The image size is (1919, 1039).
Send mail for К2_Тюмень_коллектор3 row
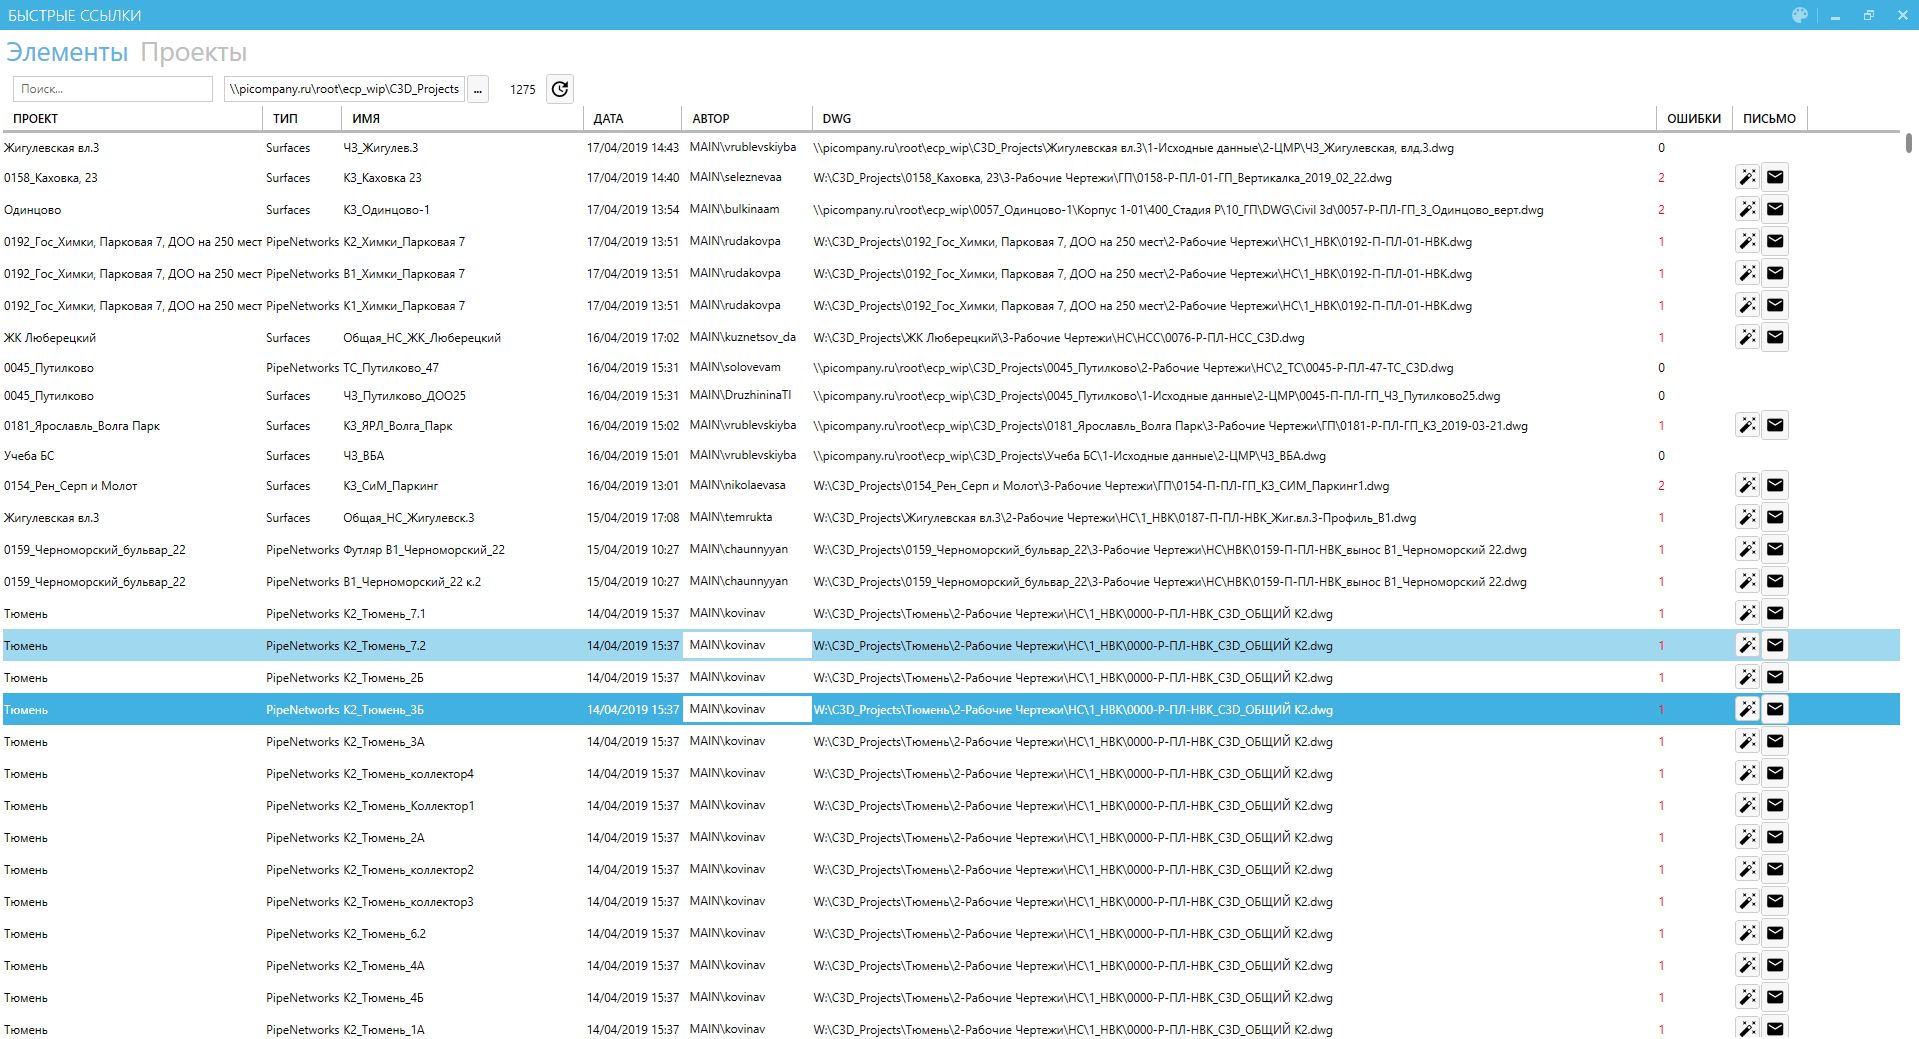coord(1775,901)
